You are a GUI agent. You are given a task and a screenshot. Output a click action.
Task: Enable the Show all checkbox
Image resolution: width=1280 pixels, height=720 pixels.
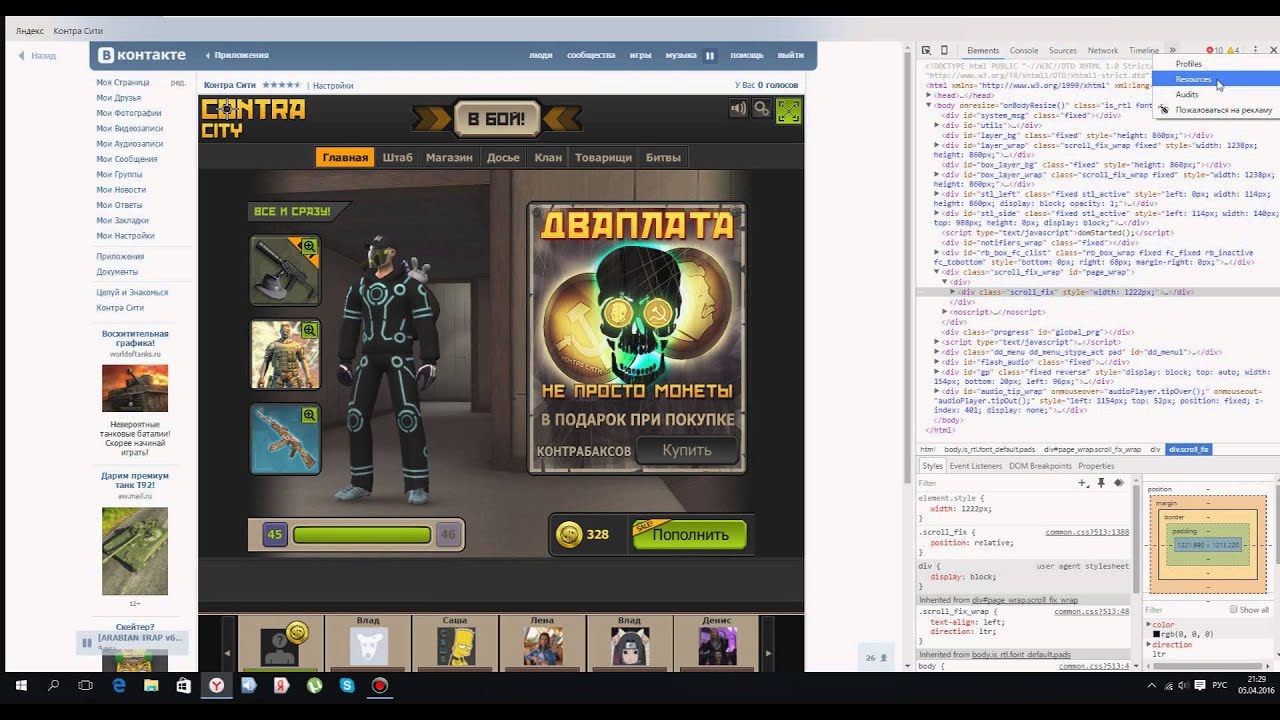click(x=1233, y=609)
